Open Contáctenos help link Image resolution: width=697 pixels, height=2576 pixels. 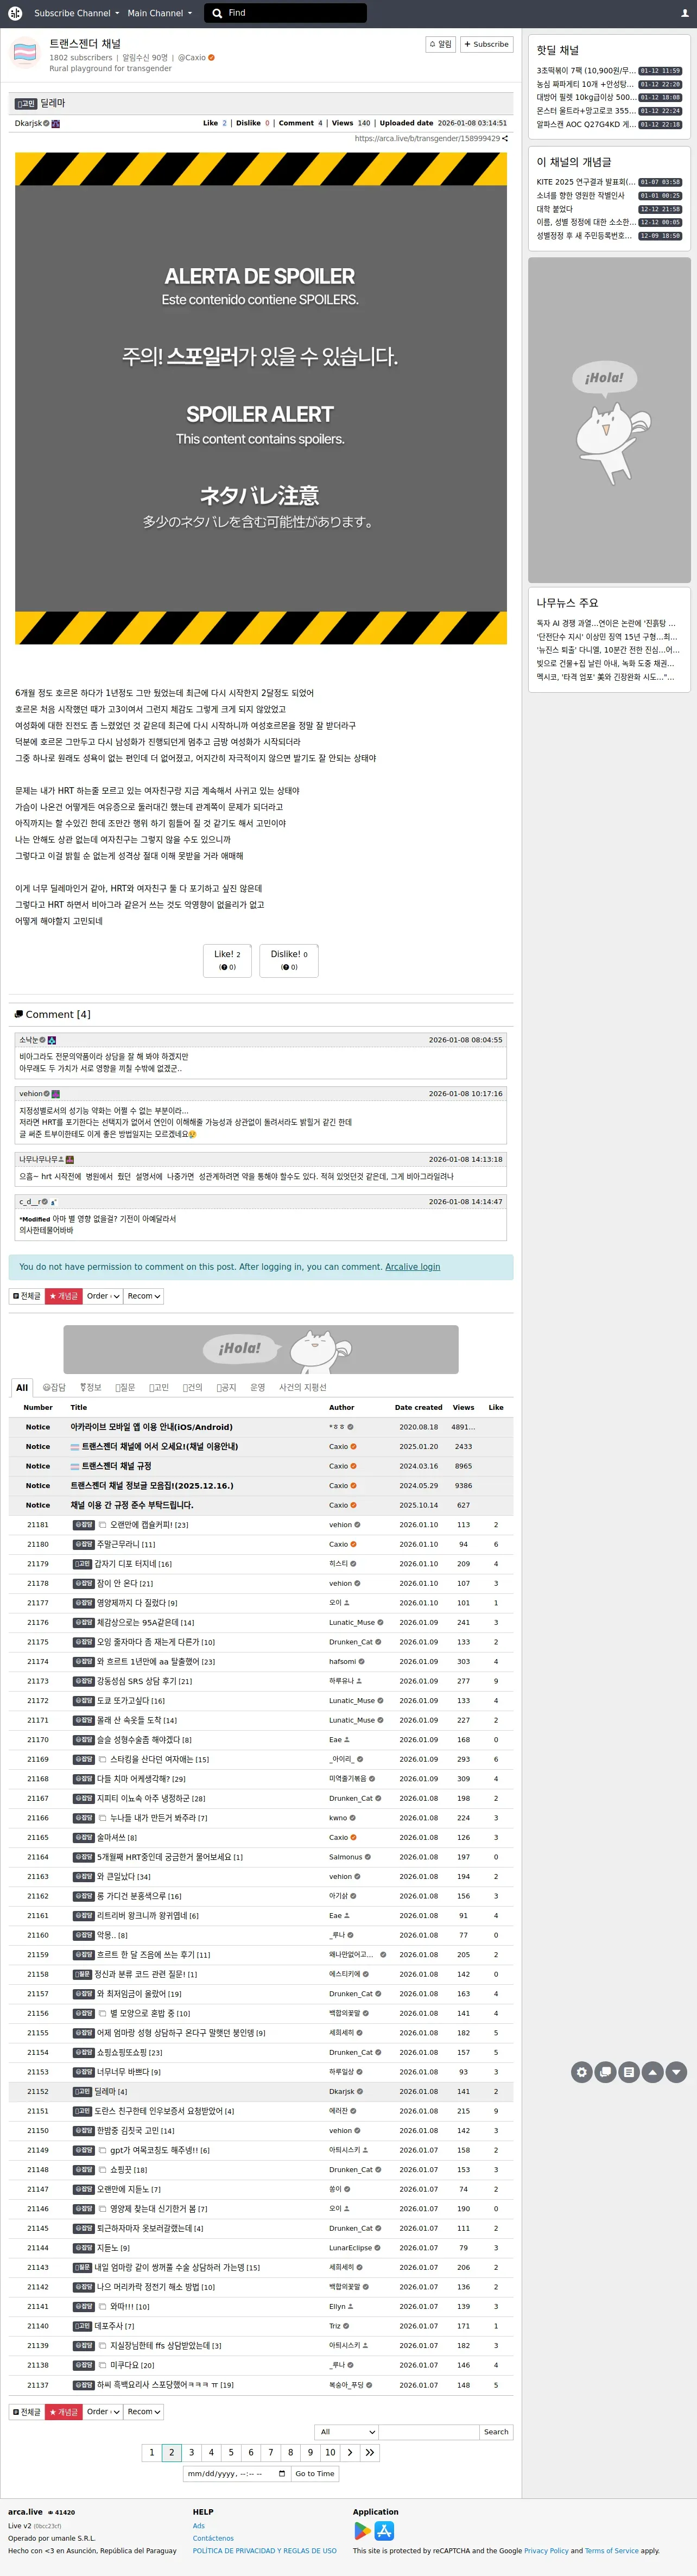click(x=213, y=2538)
